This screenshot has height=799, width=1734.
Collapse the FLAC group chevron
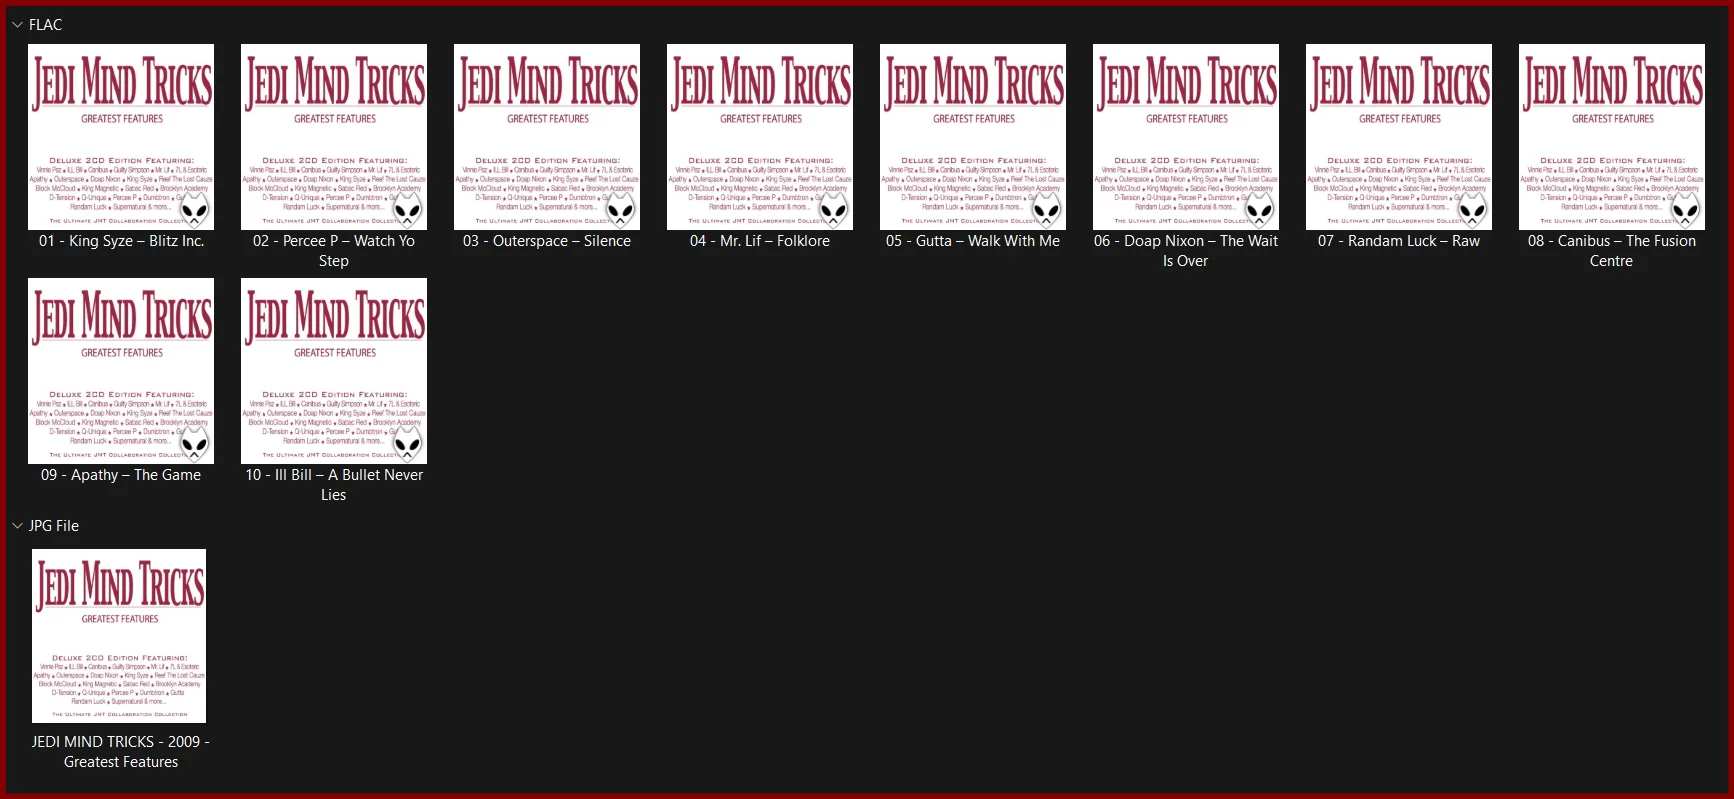coord(17,25)
